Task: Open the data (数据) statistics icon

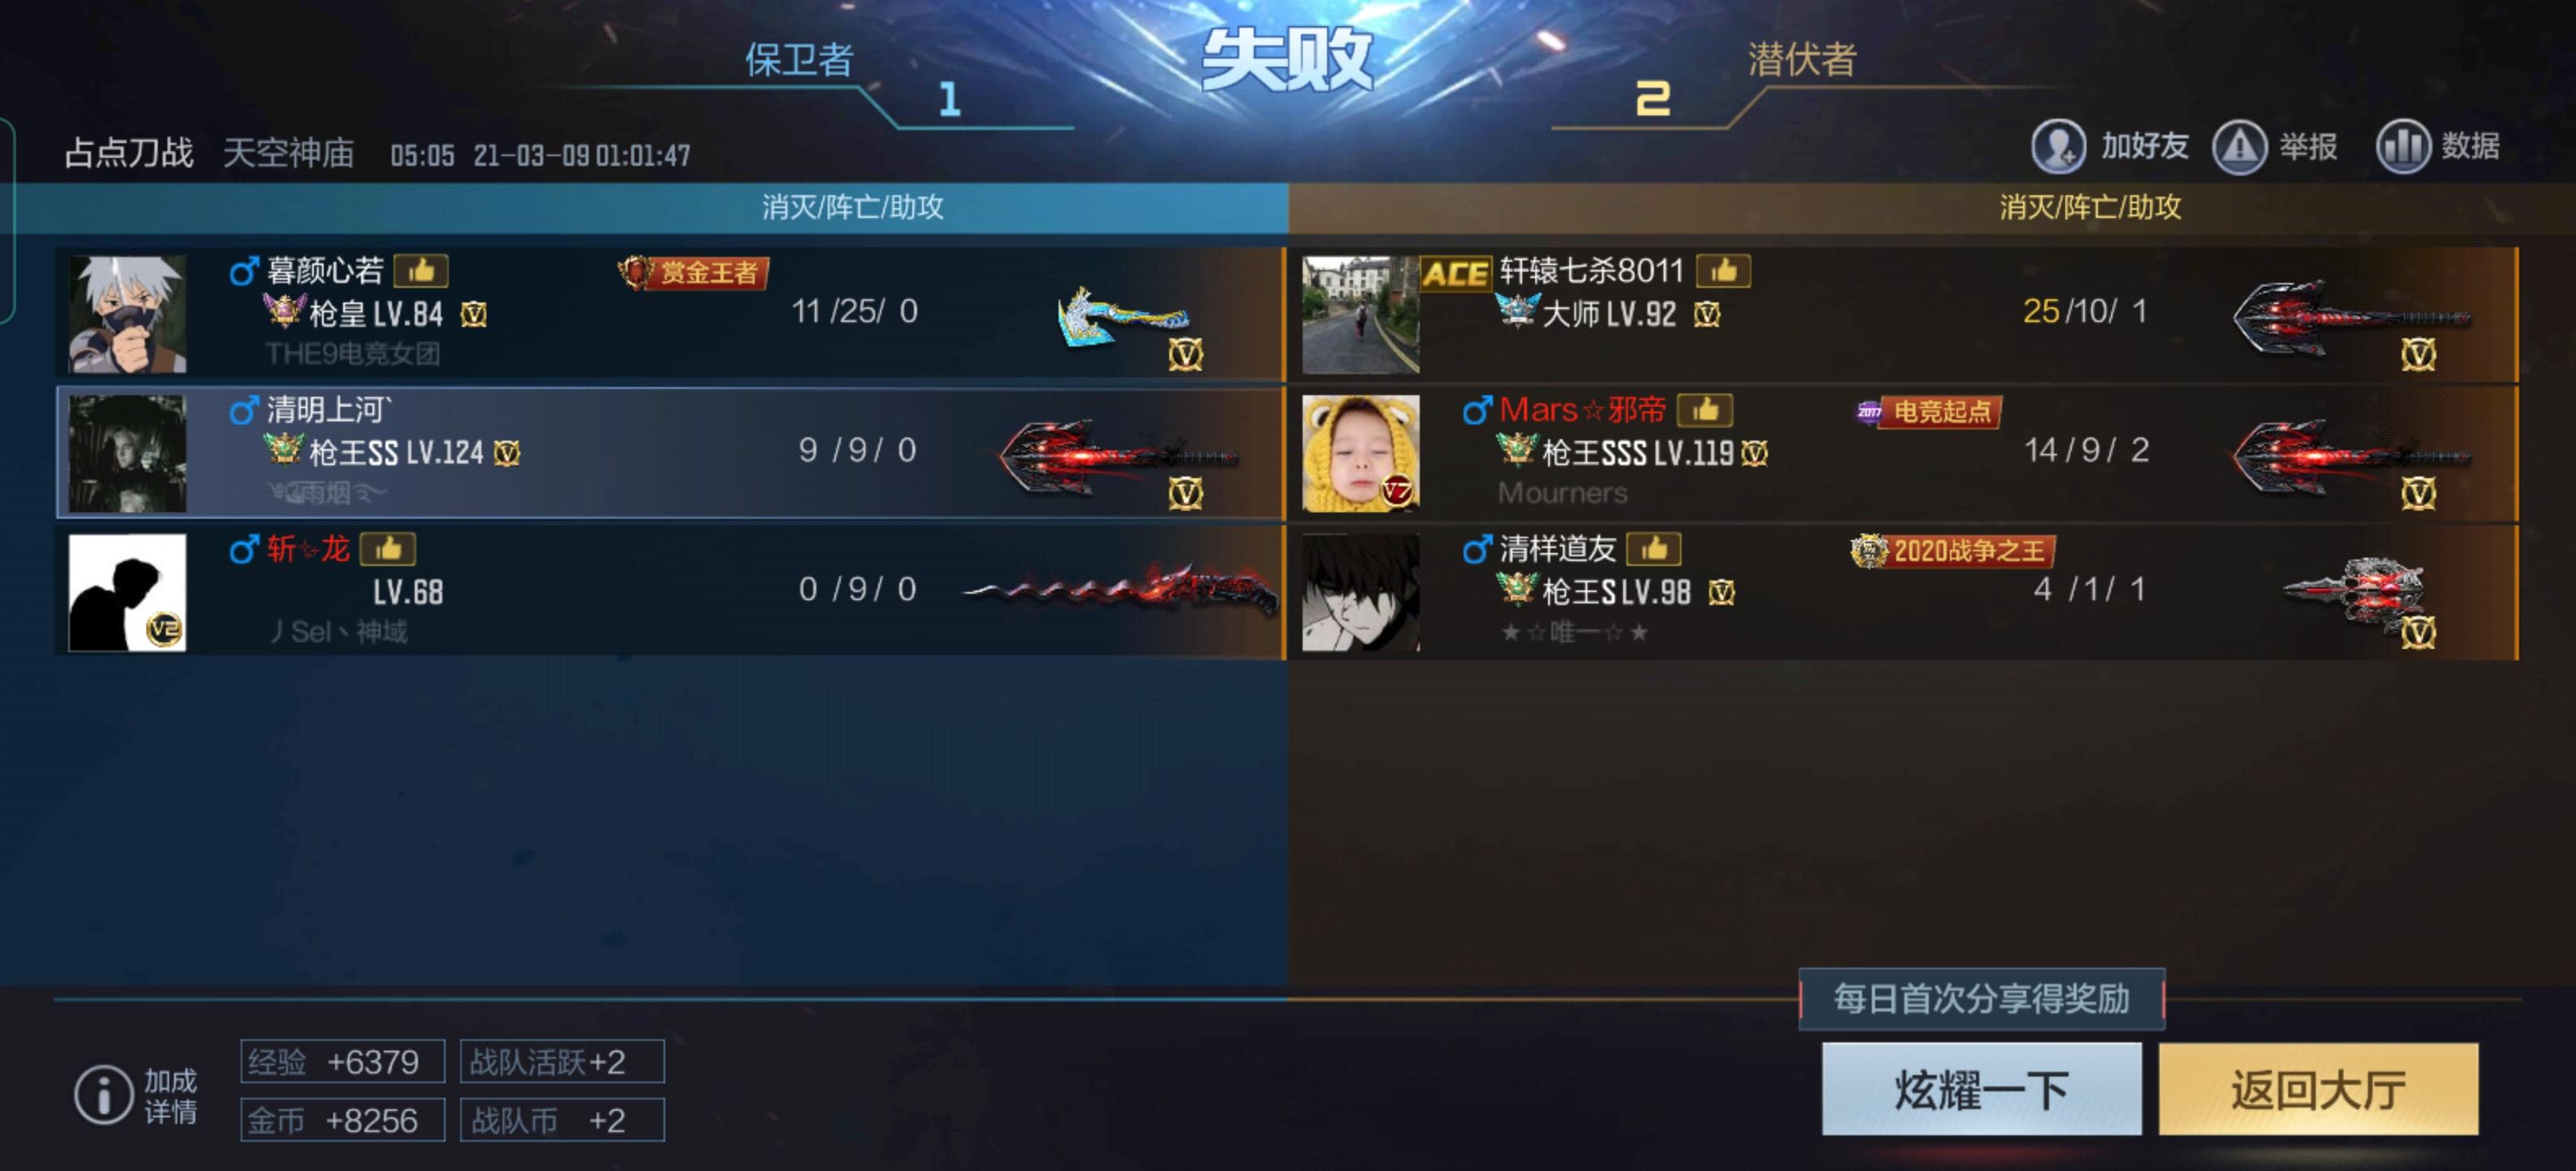Action: click(x=2402, y=147)
